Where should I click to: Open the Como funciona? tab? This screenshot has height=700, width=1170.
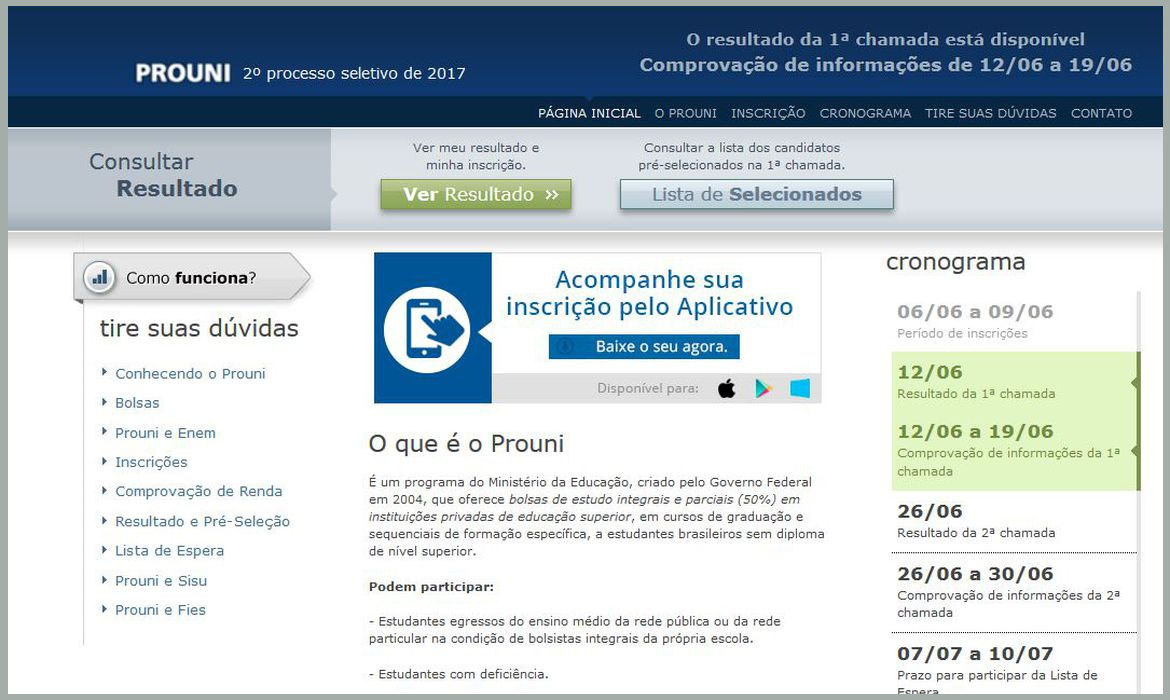[192, 278]
